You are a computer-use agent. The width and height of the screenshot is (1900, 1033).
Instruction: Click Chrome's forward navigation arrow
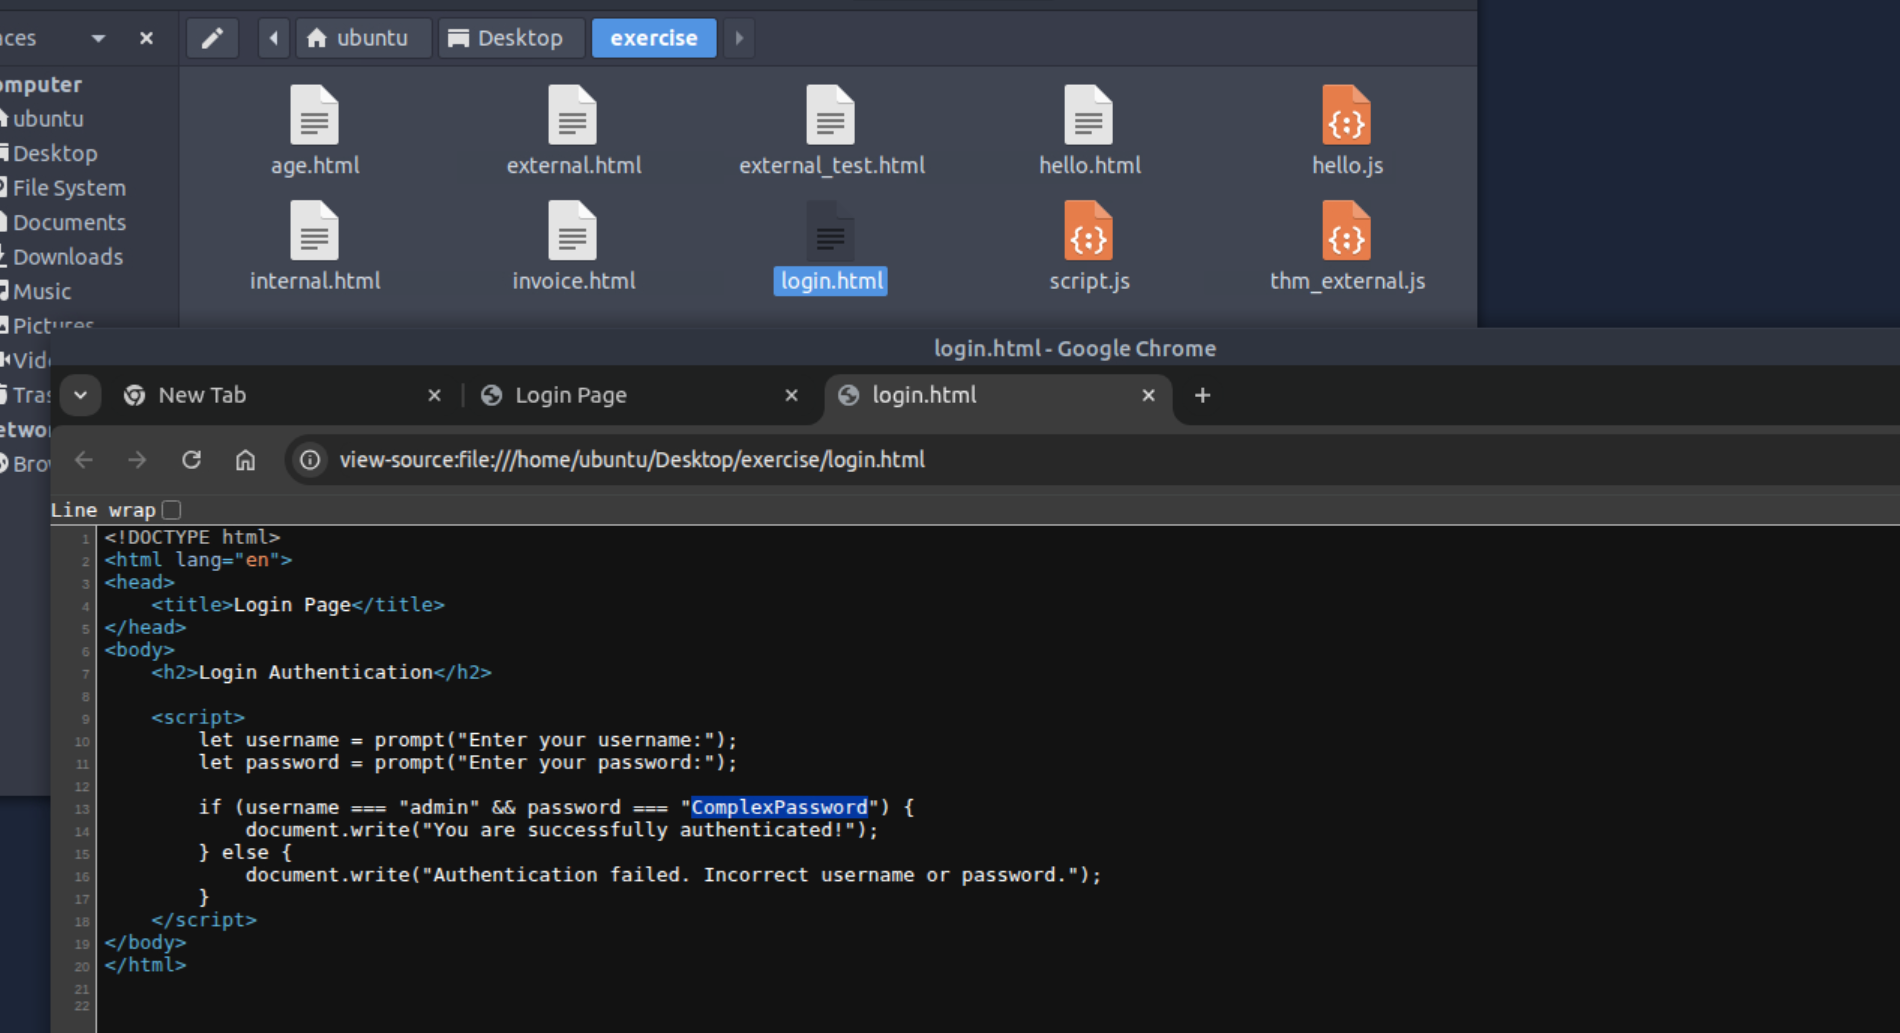click(x=137, y=460)
